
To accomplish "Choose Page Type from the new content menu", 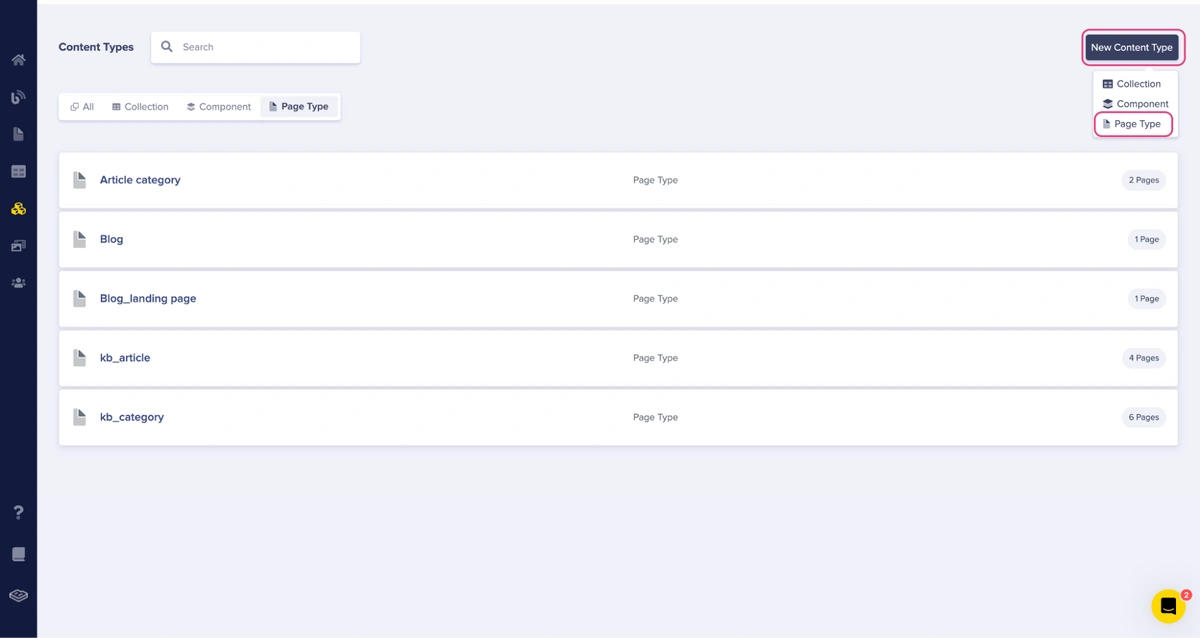I will point(1132,124).
